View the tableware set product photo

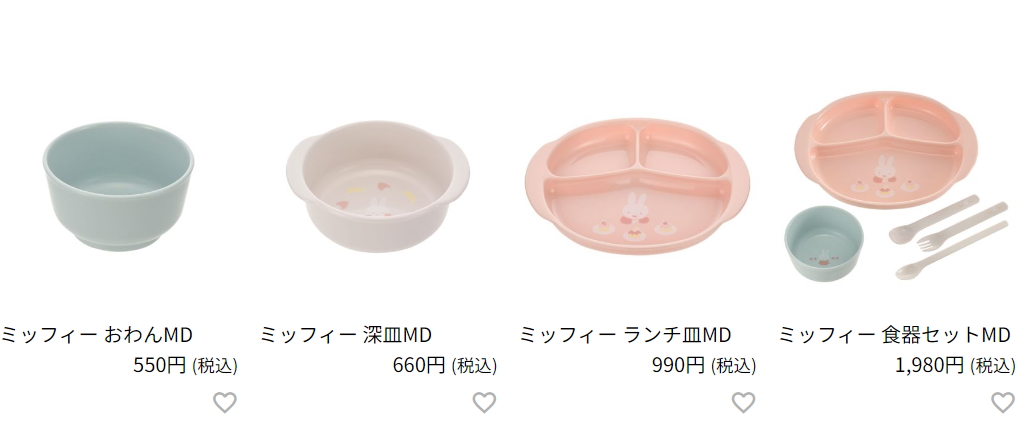click(x=896, y=186)
